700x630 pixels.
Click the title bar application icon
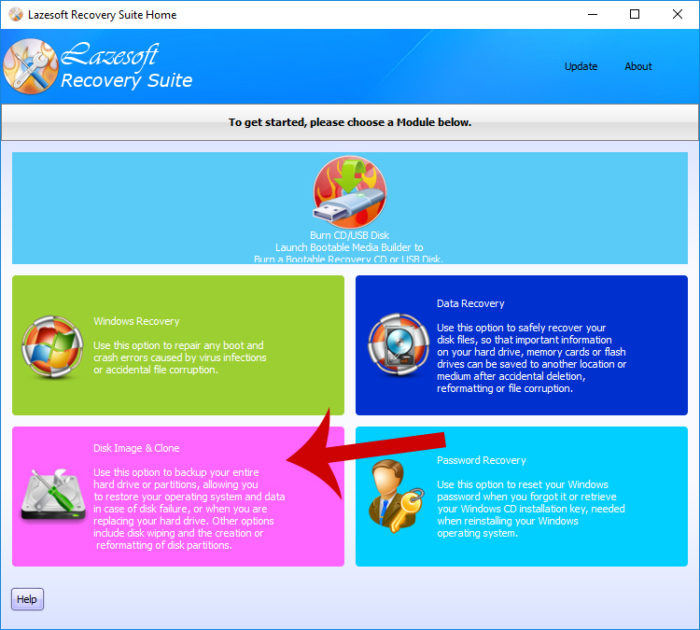tap(16, 14)
